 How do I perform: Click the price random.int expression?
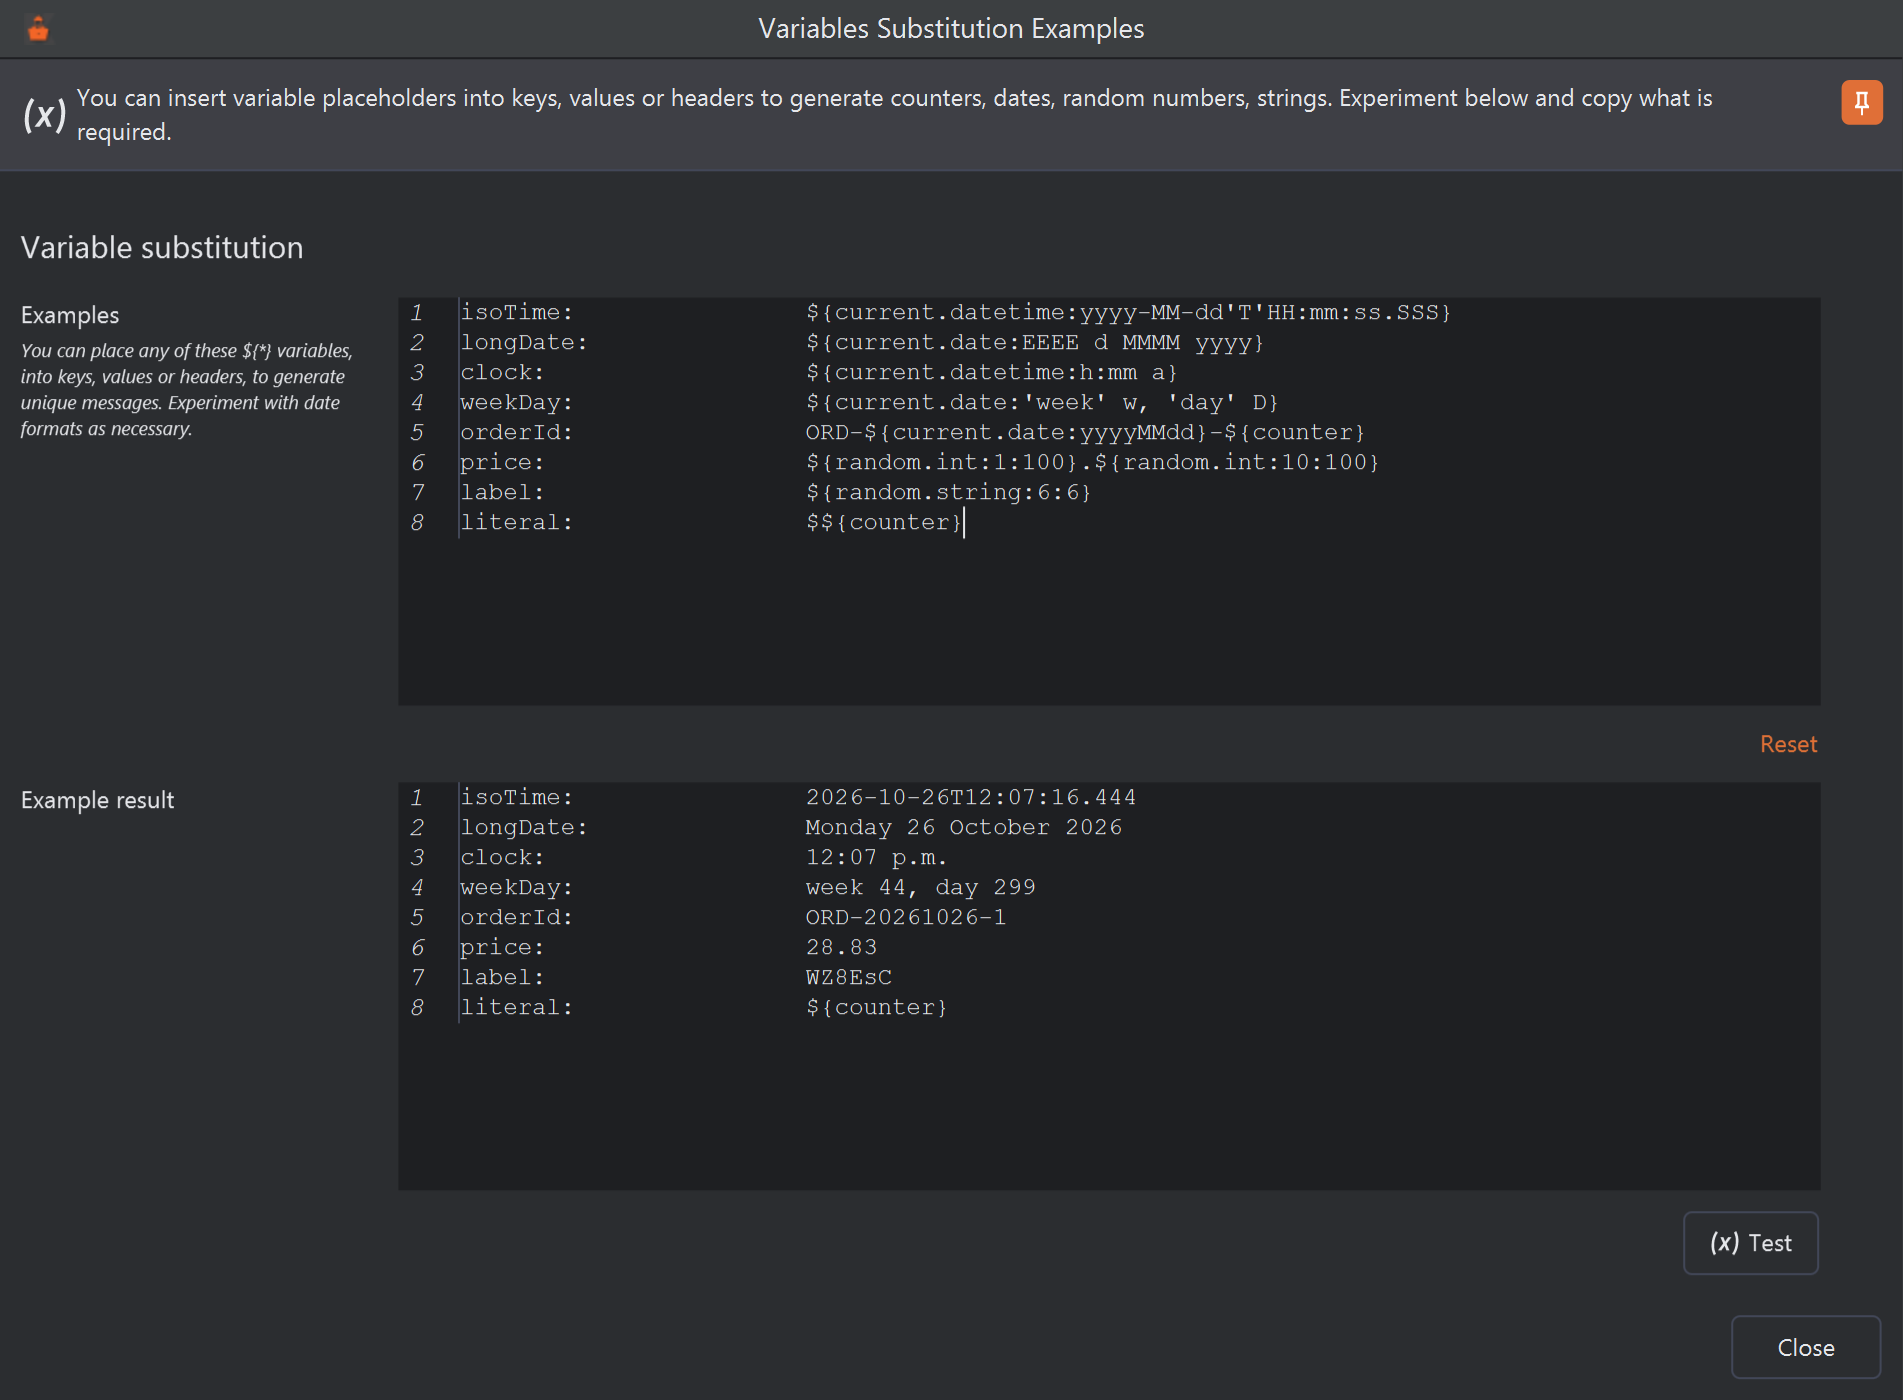tap(1092, 462)
